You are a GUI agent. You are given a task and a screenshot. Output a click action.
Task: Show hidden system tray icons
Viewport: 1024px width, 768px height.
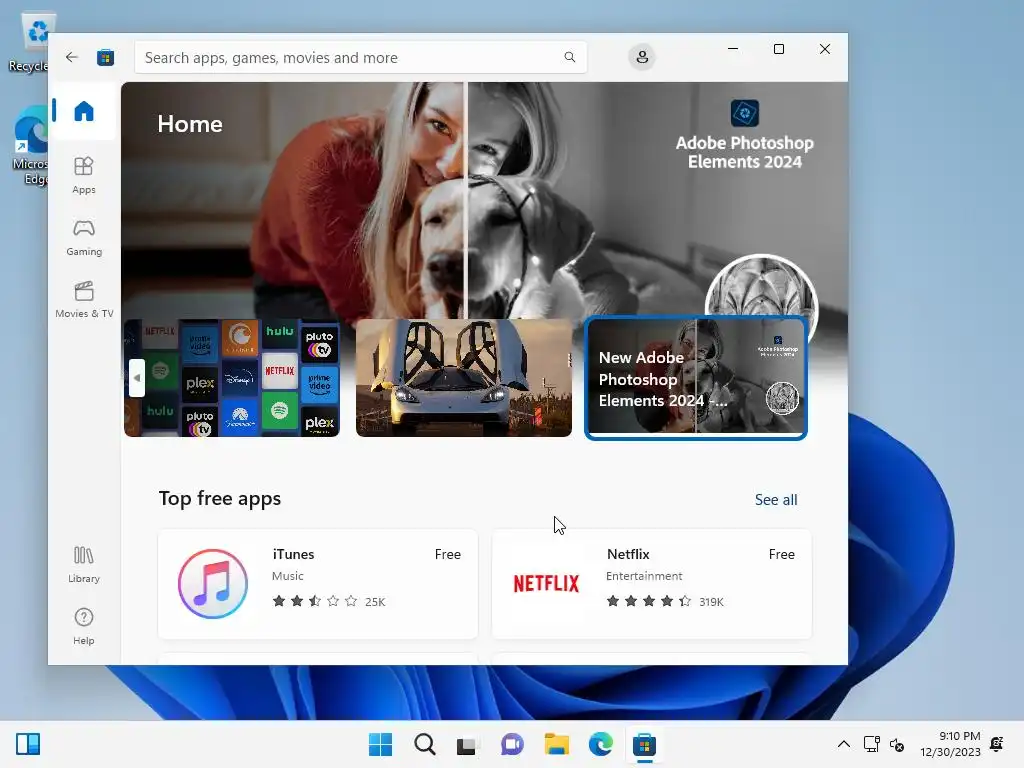click(x=844, y=744)
